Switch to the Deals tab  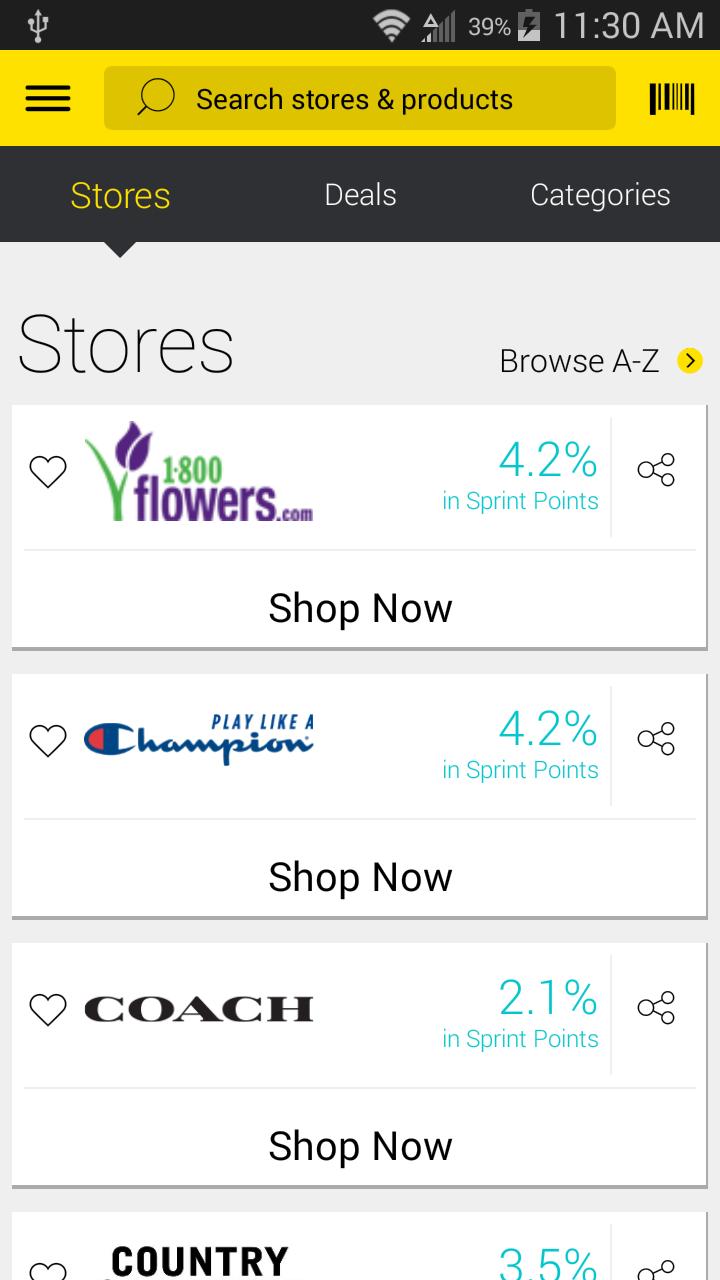pyautogui.click(x=360, y=195)
